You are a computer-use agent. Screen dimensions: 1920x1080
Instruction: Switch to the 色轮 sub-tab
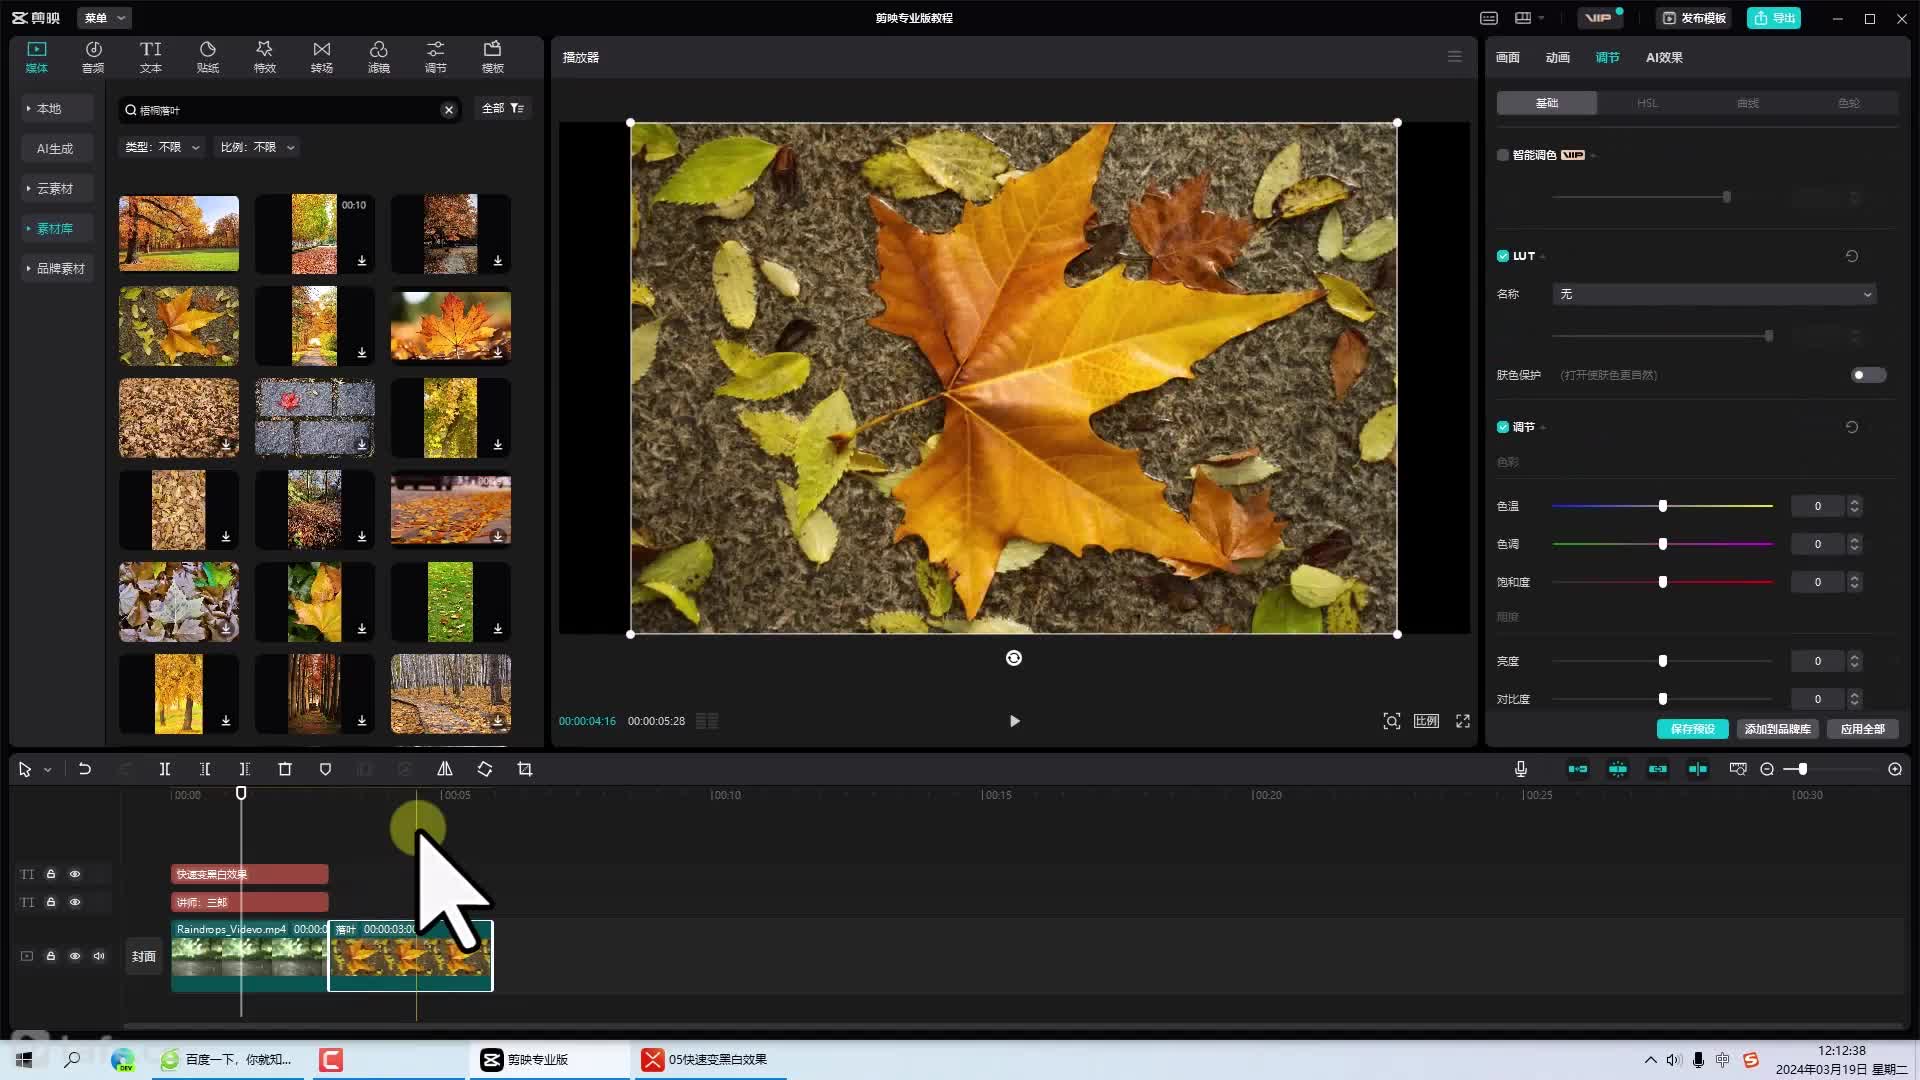click(1848, 103)
